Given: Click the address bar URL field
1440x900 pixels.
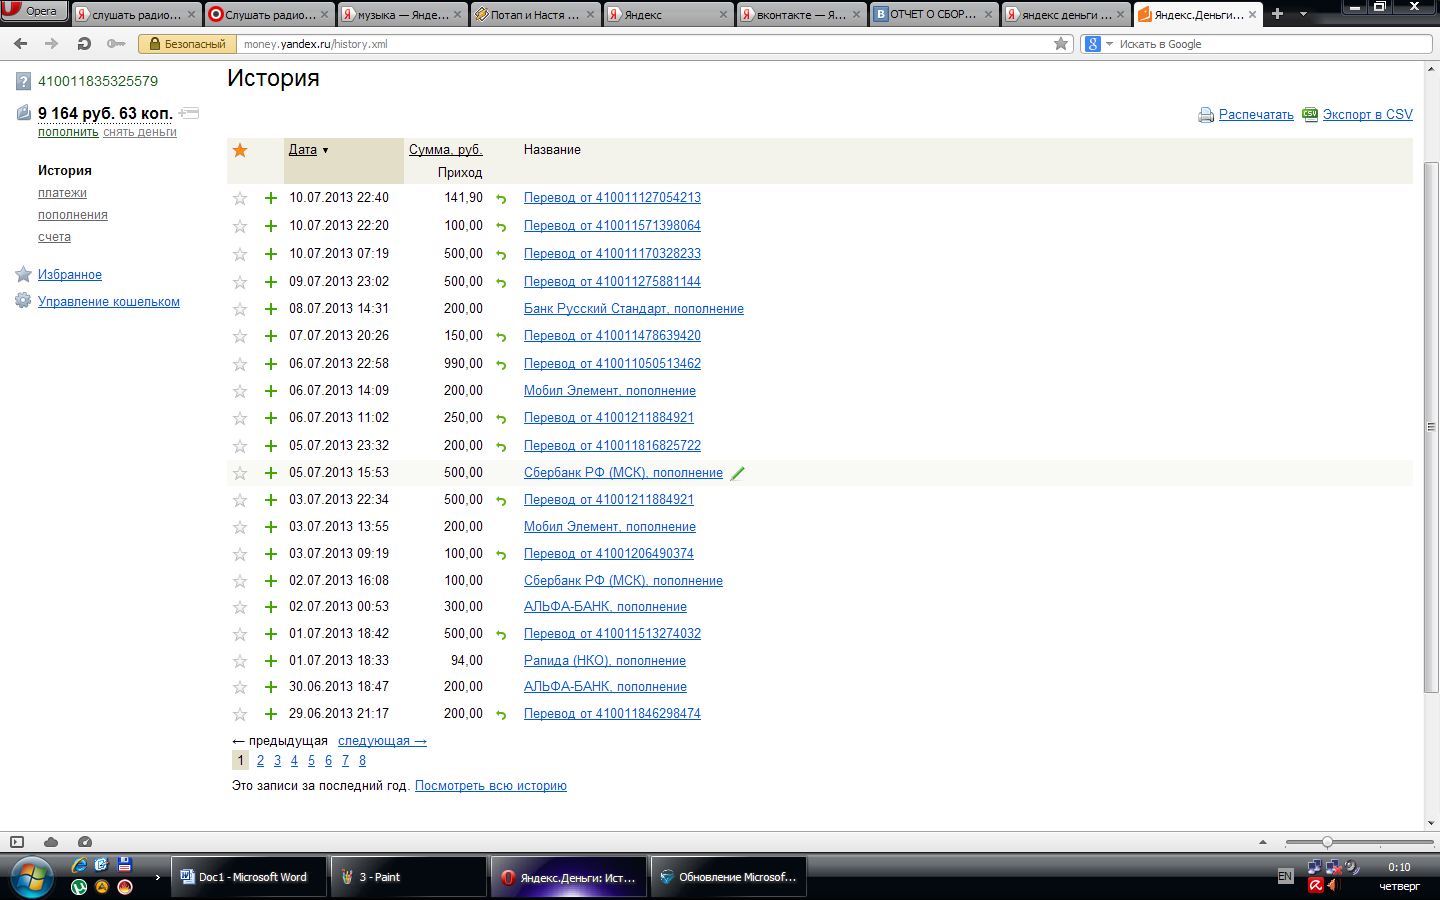Looking at the screenshot, I should pyautogui.click(x=645, y=44).
